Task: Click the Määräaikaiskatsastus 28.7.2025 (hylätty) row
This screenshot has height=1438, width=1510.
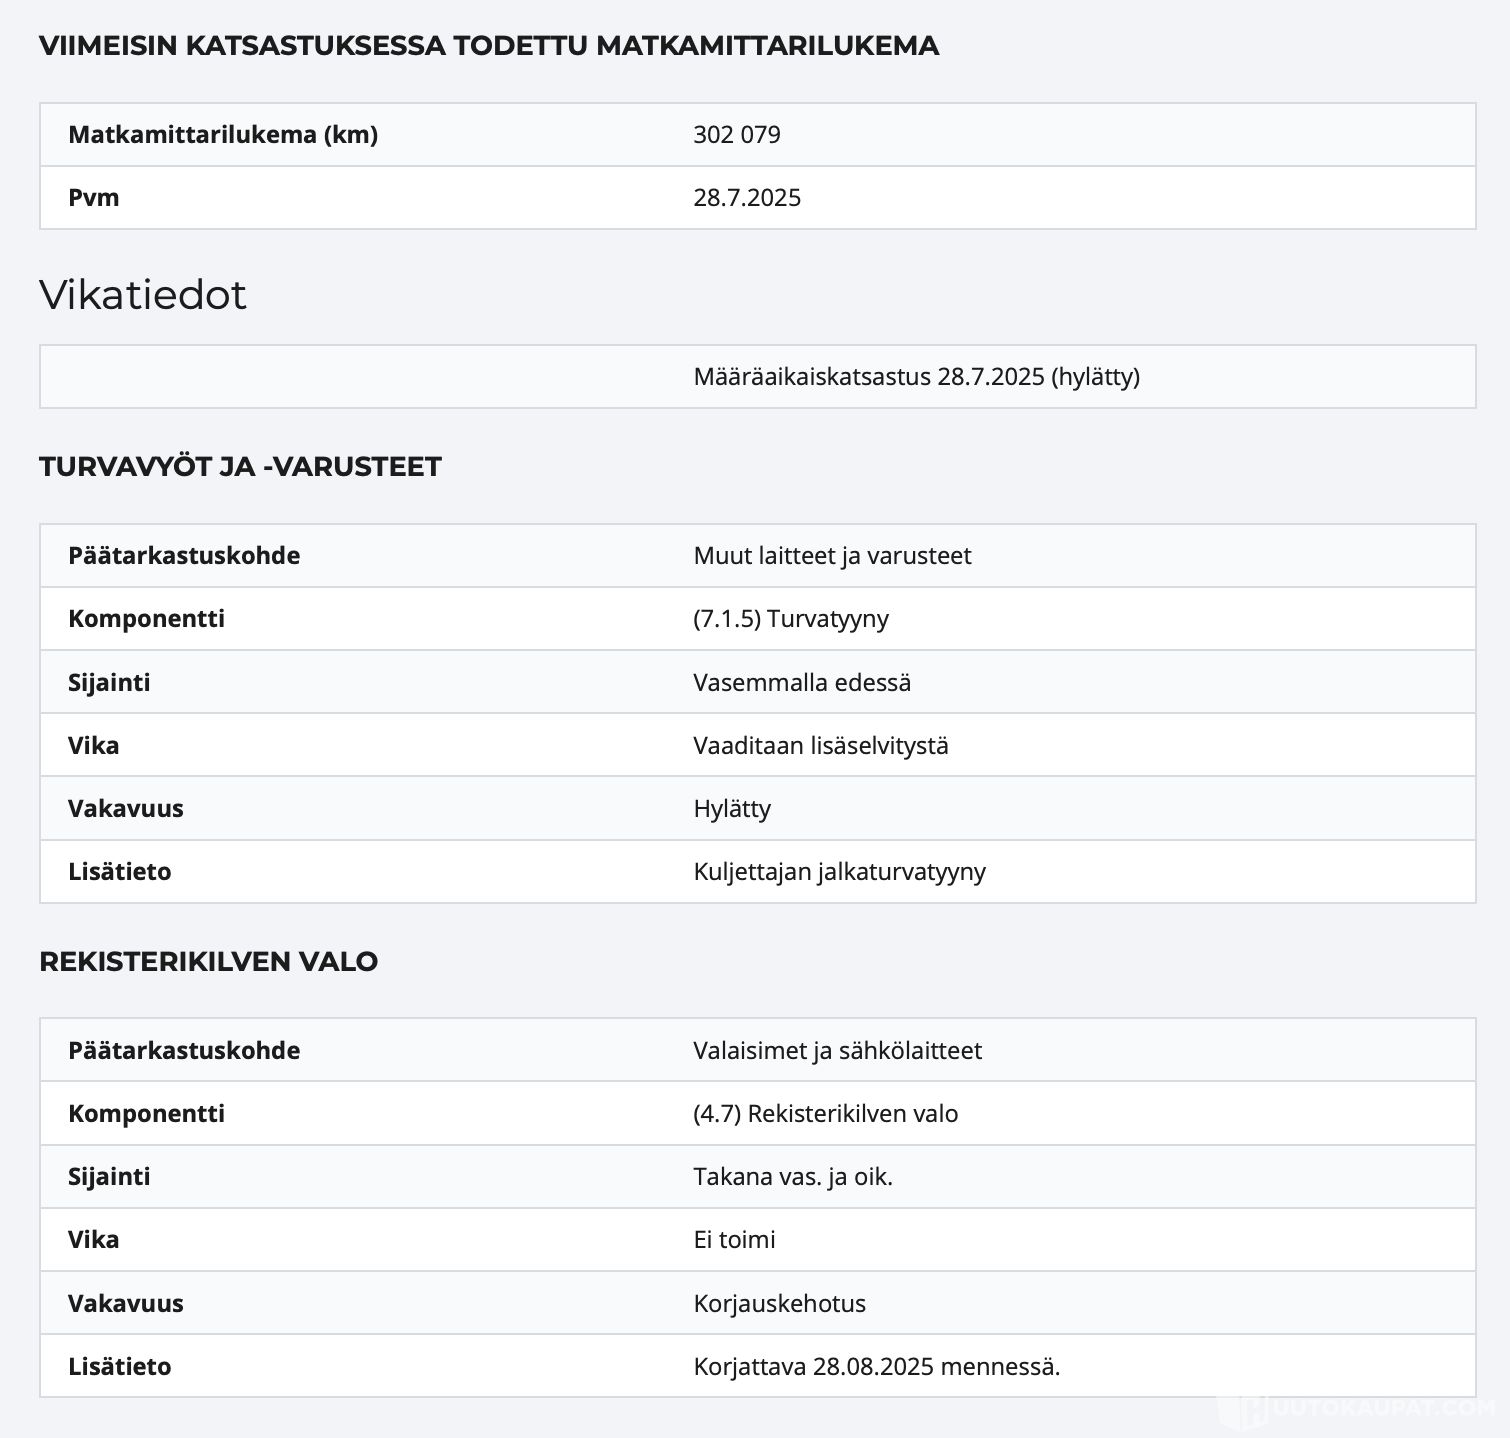Action: tap(916, 376)
